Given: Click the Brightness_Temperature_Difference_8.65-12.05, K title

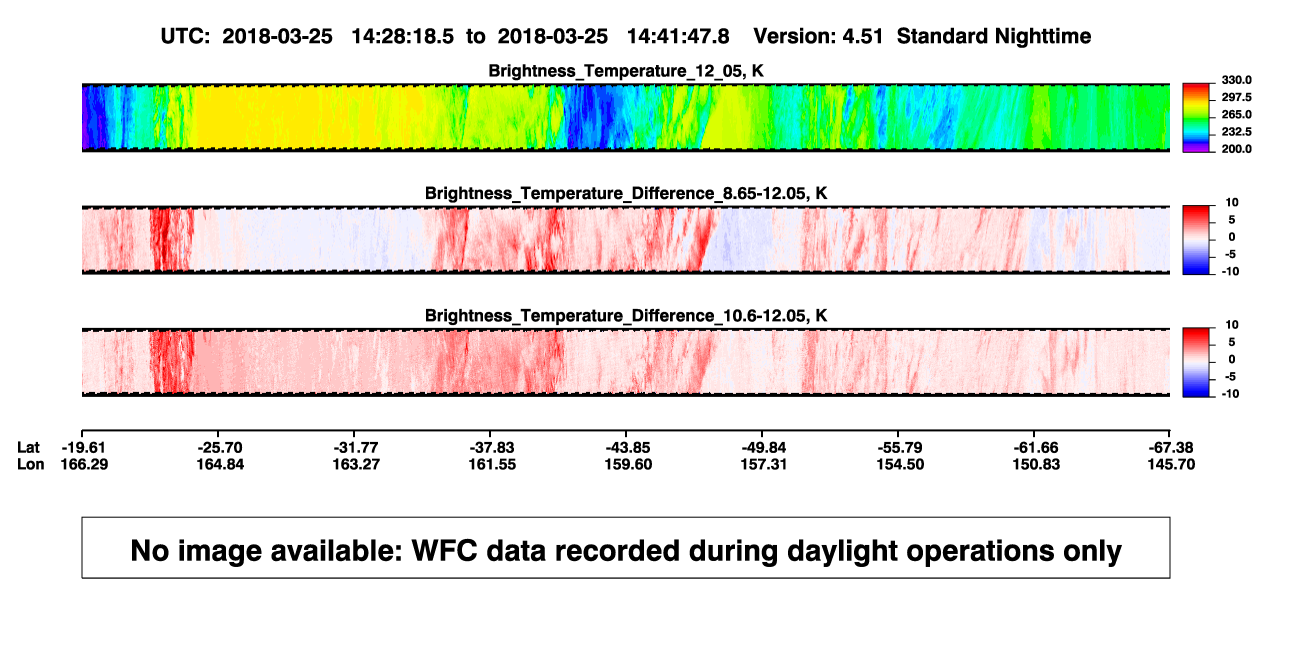Looking at the screenshot, I should (x=626, y=193).
